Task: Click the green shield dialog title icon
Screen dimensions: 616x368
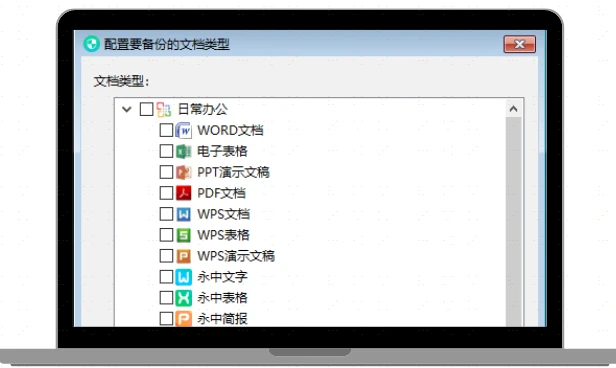Action: (x=92, y=44)
